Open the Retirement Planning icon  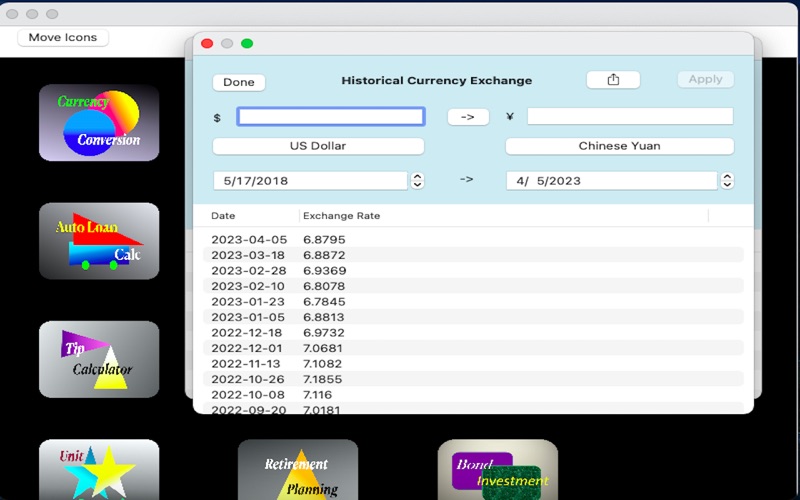click(x=298, y=469)
